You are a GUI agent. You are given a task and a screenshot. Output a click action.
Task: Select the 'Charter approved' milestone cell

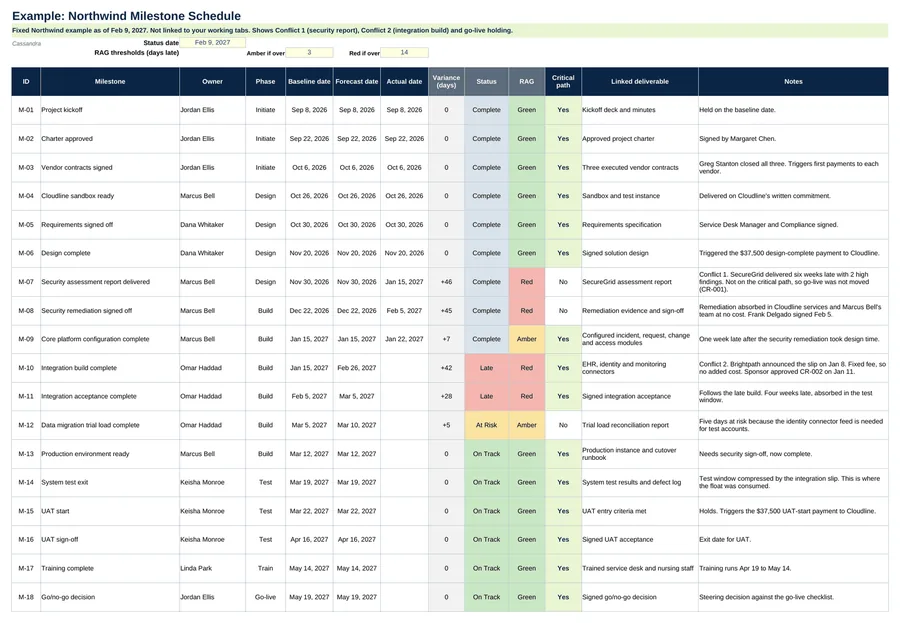(x=110, y=138)
